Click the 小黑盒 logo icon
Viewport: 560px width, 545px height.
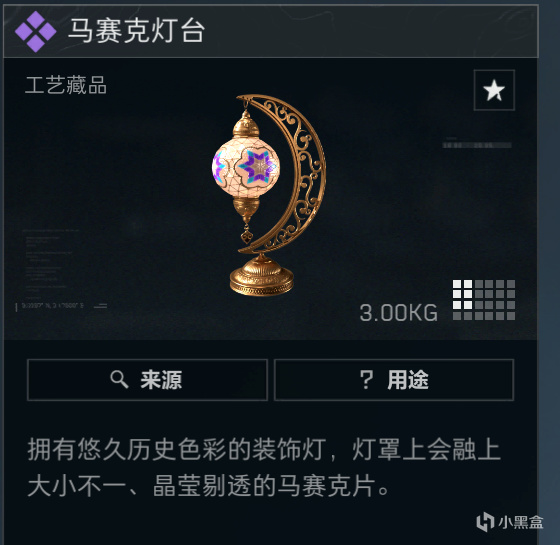[485, 522]
